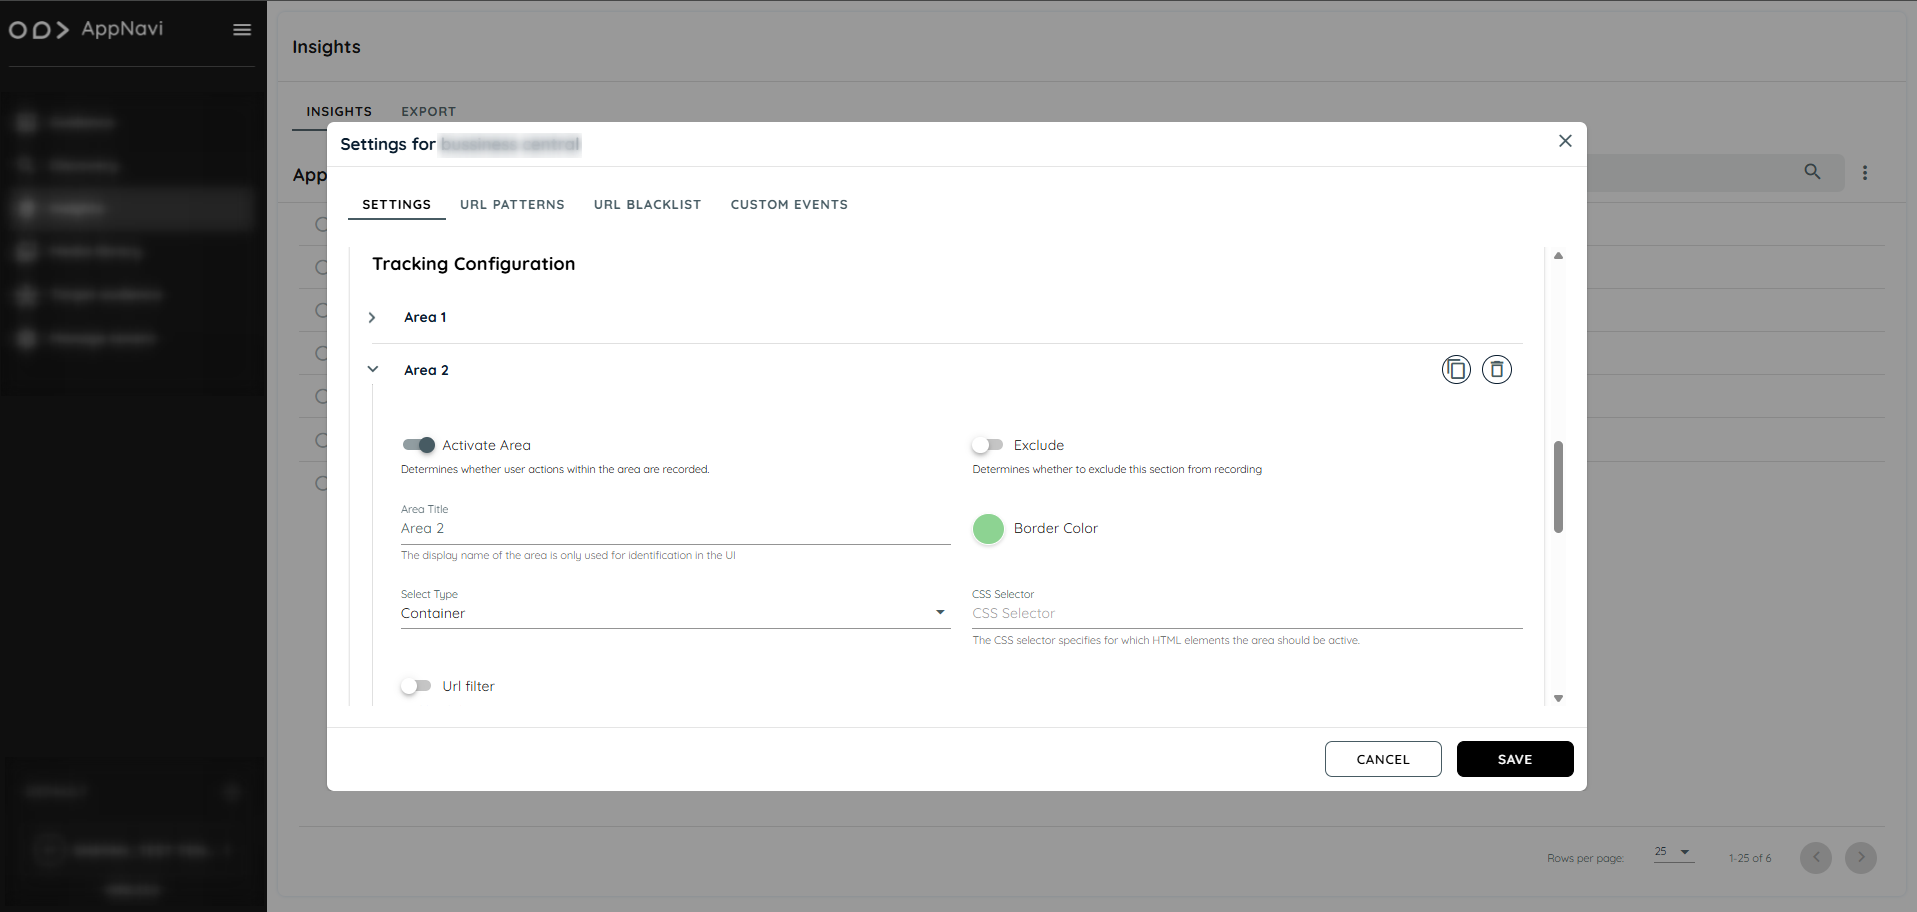The image size is (1917, 912).
Task: Toggle the Exclude switch
Action: tap(987, 445)
